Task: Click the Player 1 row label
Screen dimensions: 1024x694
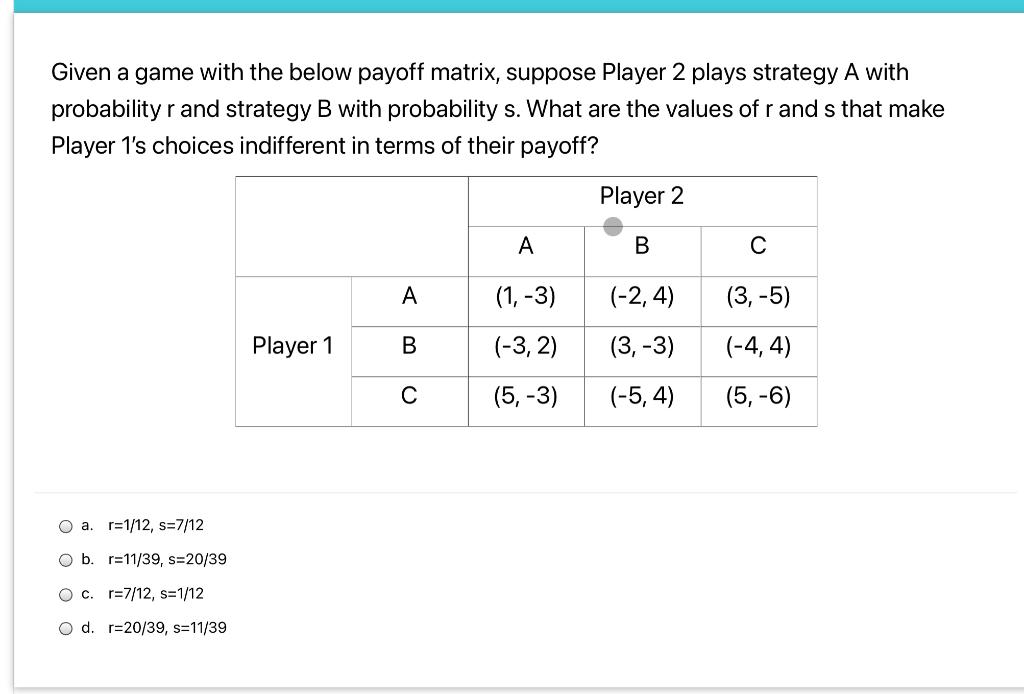Action: click(x=292, y=346)
